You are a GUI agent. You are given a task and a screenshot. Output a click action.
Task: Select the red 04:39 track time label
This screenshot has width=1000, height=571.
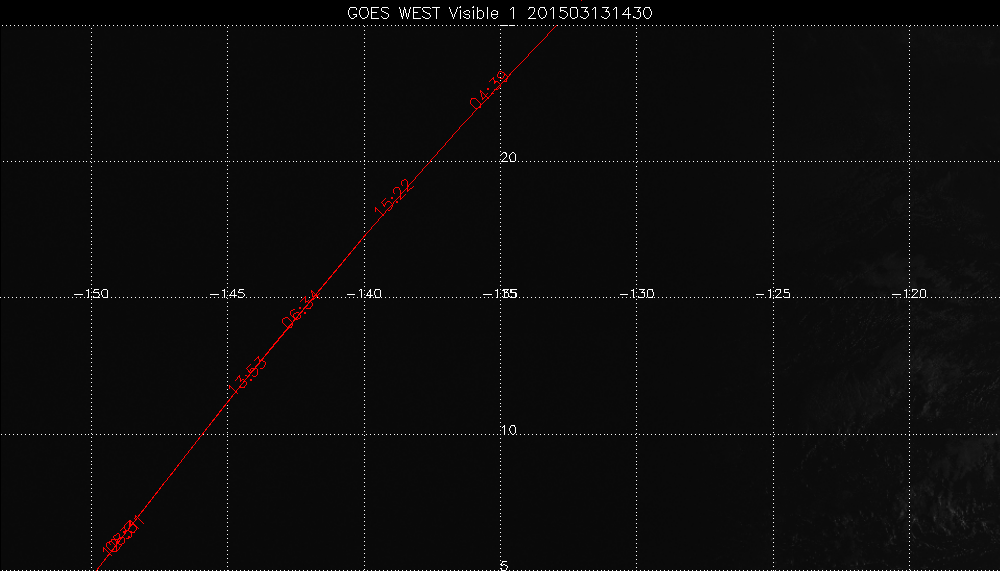tap(490, 90)
